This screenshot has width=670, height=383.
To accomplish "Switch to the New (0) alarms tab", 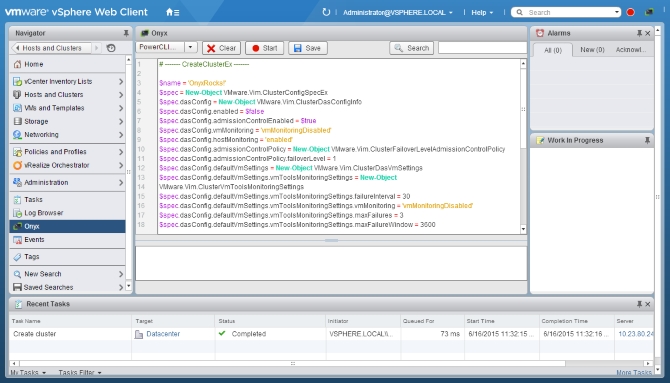I will (x=592, y=50).
